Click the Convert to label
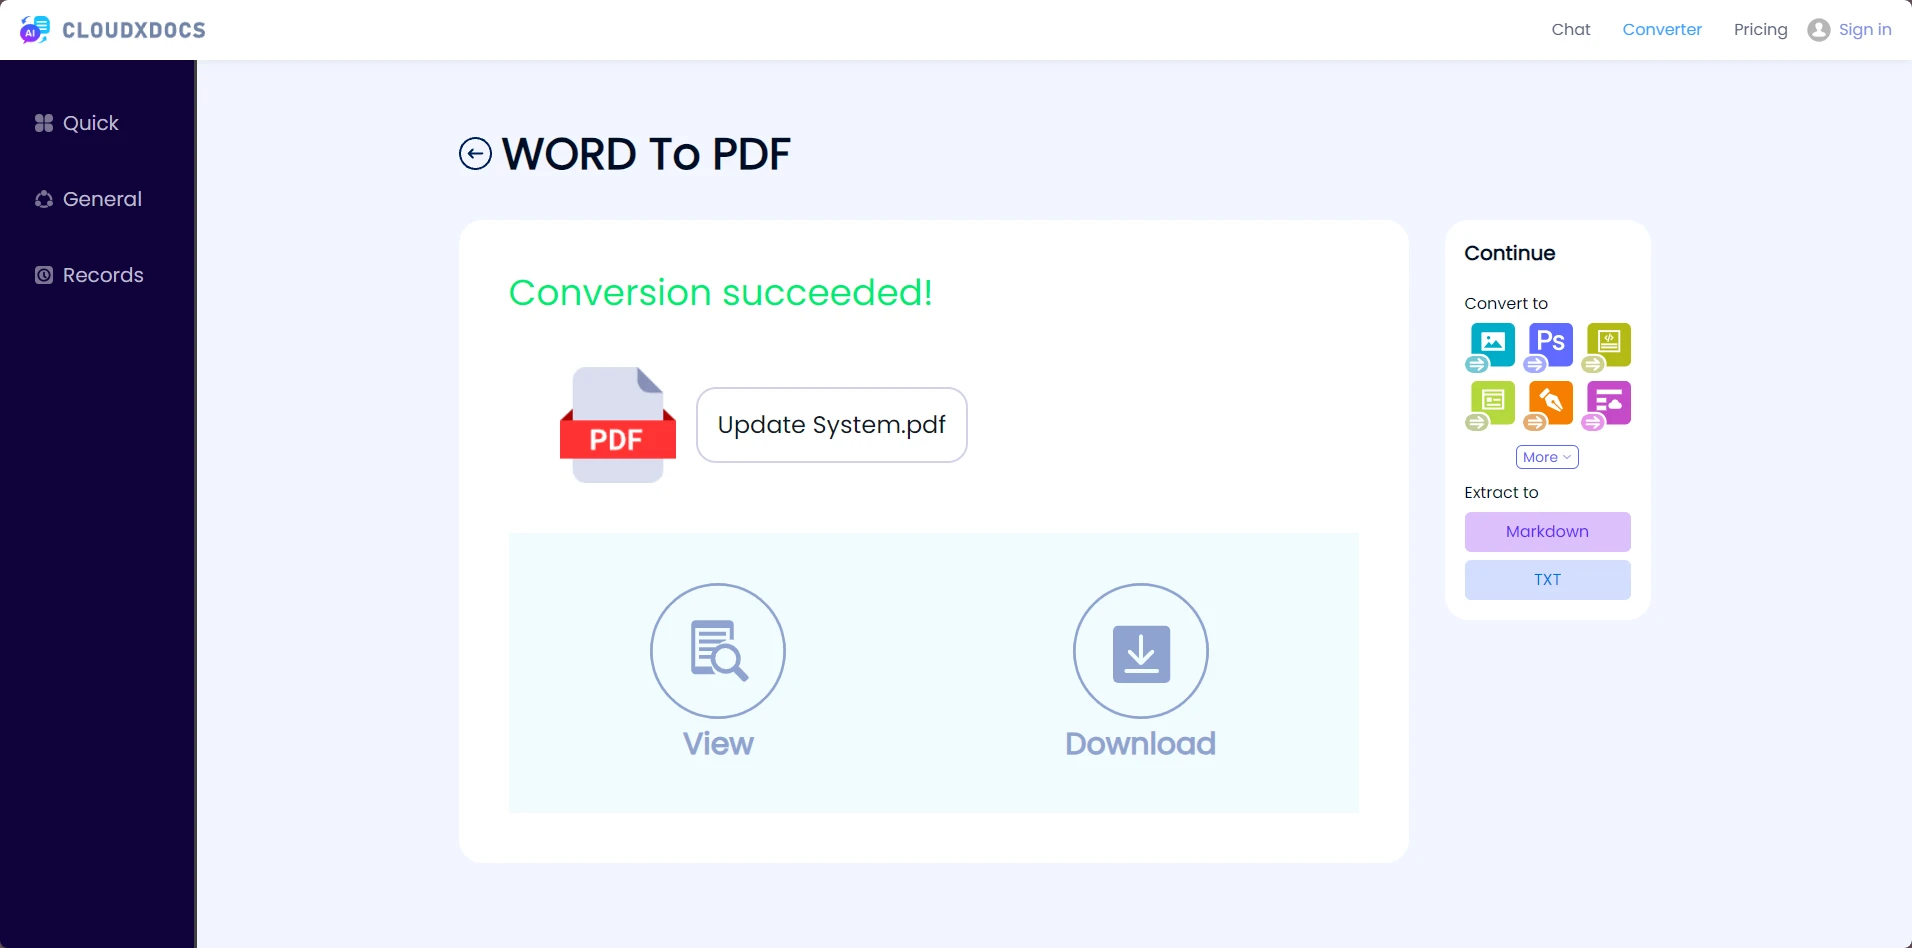 [1505, 303]
